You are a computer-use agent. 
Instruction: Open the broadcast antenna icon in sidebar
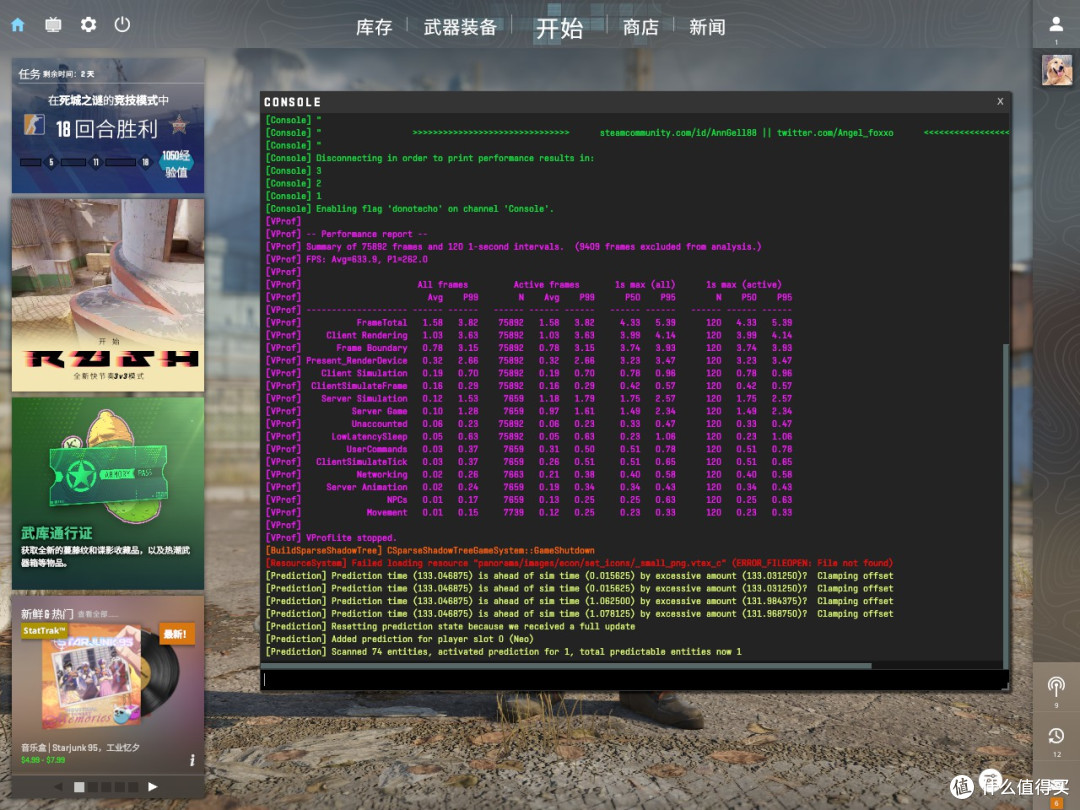(x=1056, y=686)
